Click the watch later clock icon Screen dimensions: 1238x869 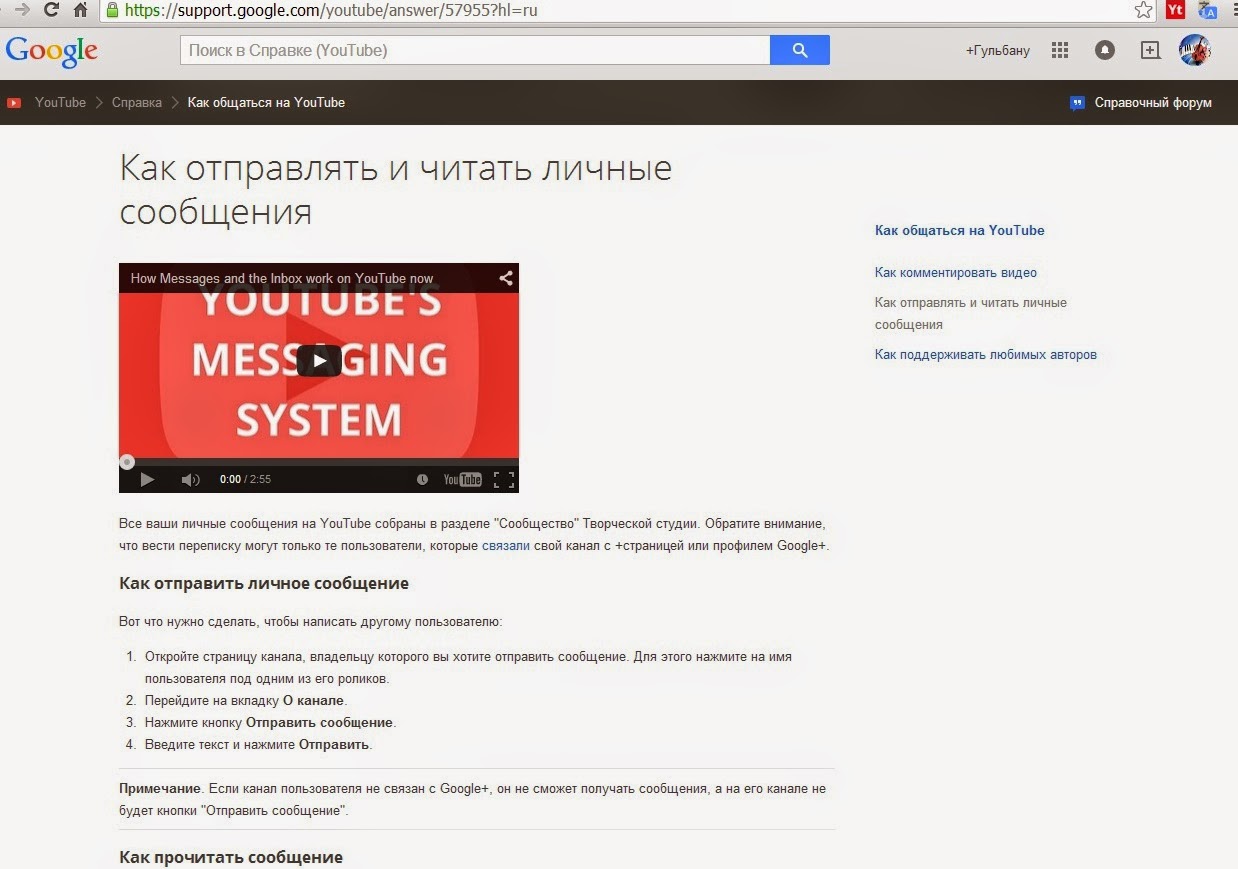tap(422, 480)
